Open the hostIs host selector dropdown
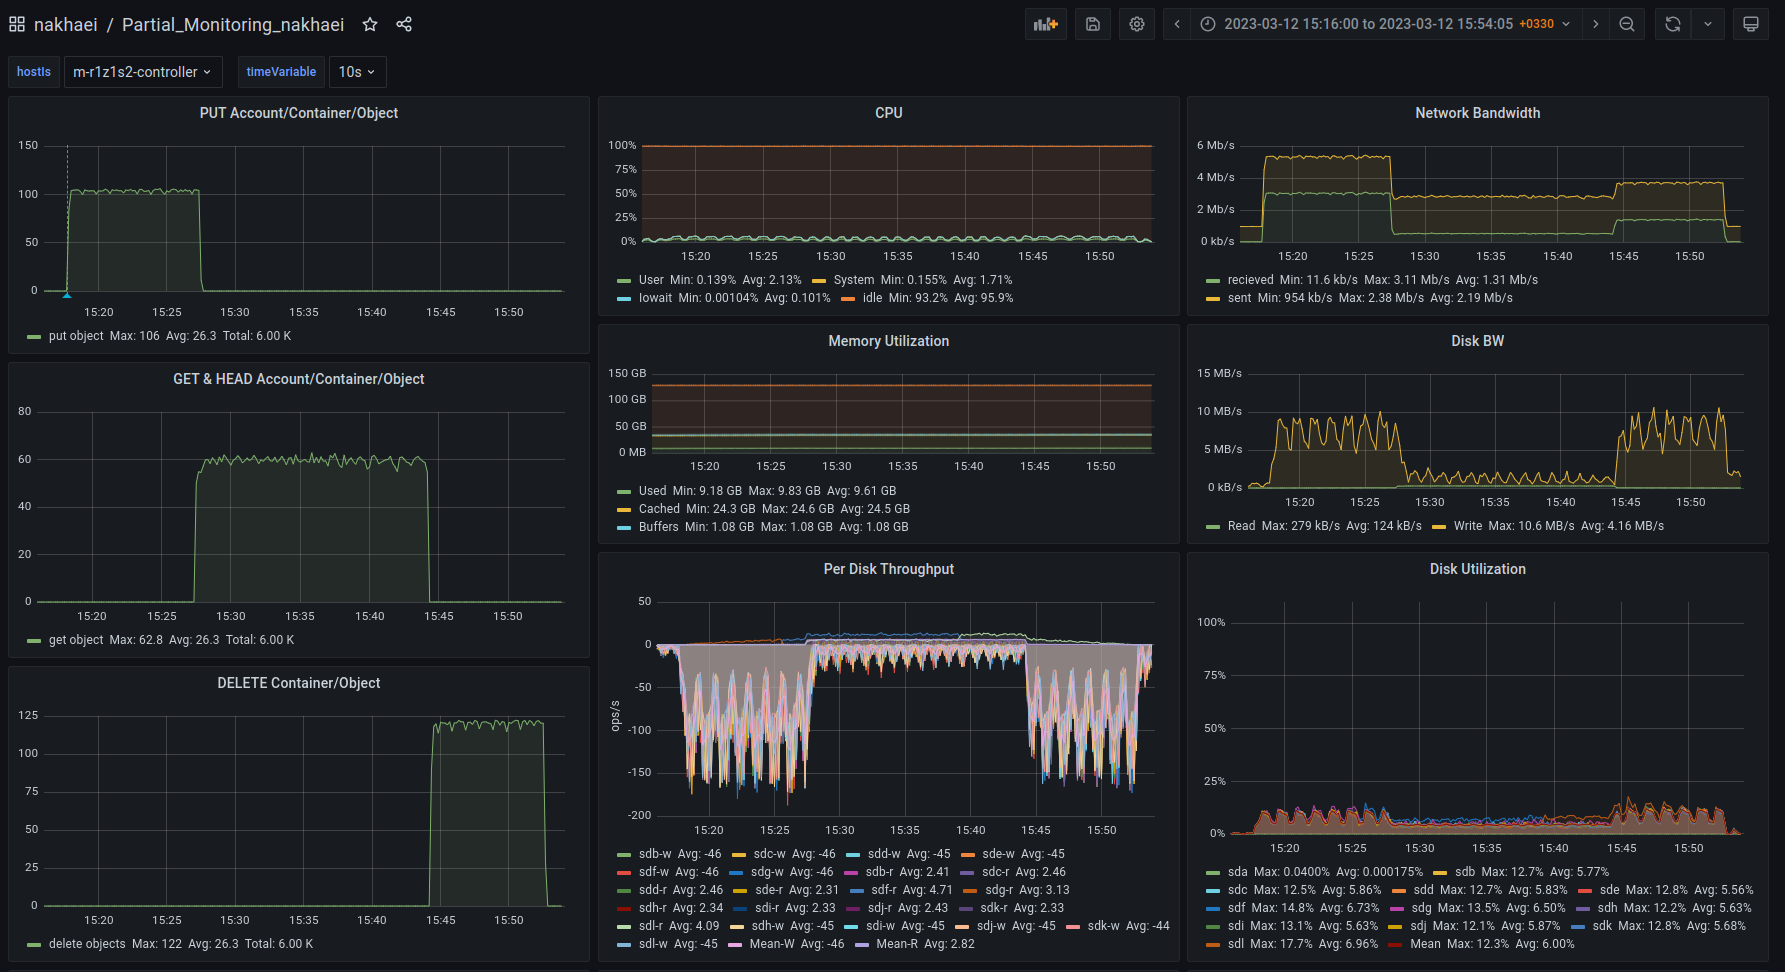Viewport: 1785px width, 972px height. [142, 72]
